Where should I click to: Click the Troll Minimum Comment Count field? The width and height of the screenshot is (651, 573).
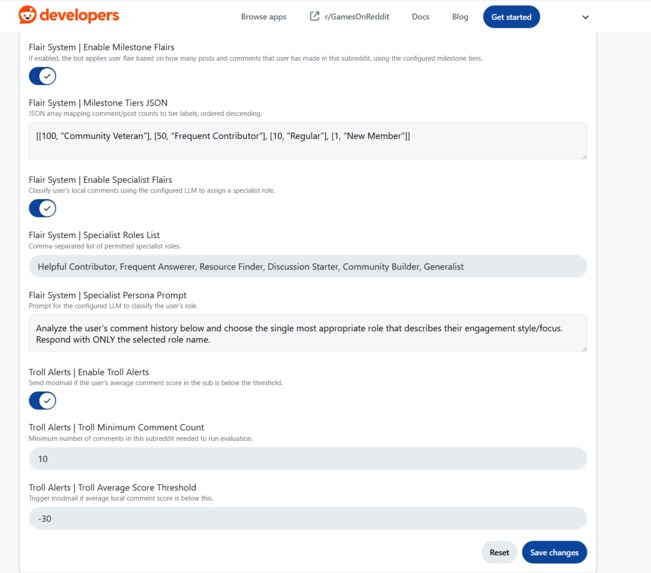(308, 459)
